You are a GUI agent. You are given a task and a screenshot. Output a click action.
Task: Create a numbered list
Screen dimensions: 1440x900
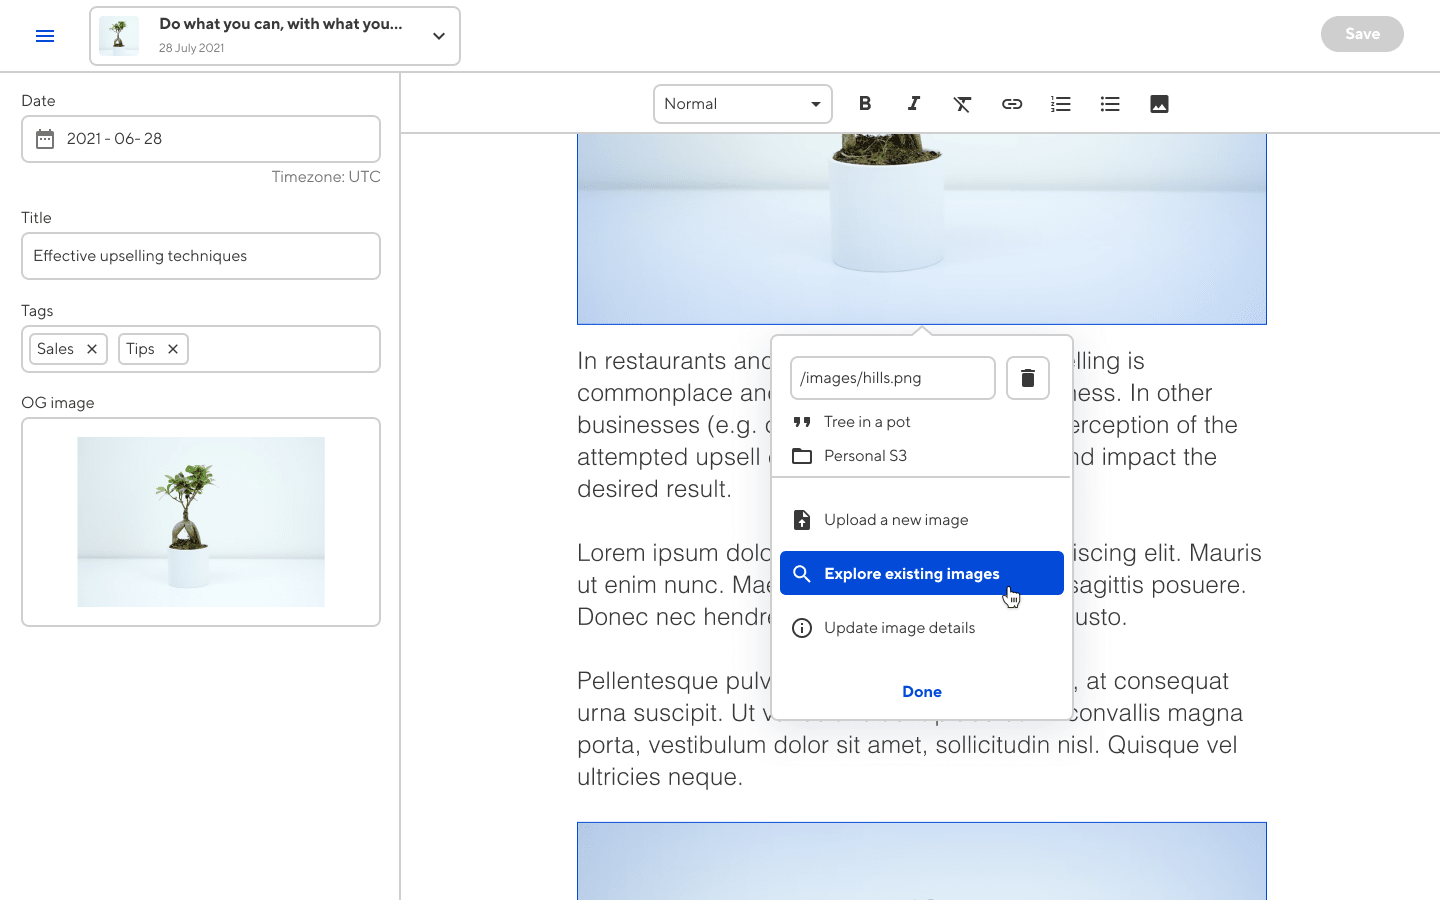[1061, 104]
